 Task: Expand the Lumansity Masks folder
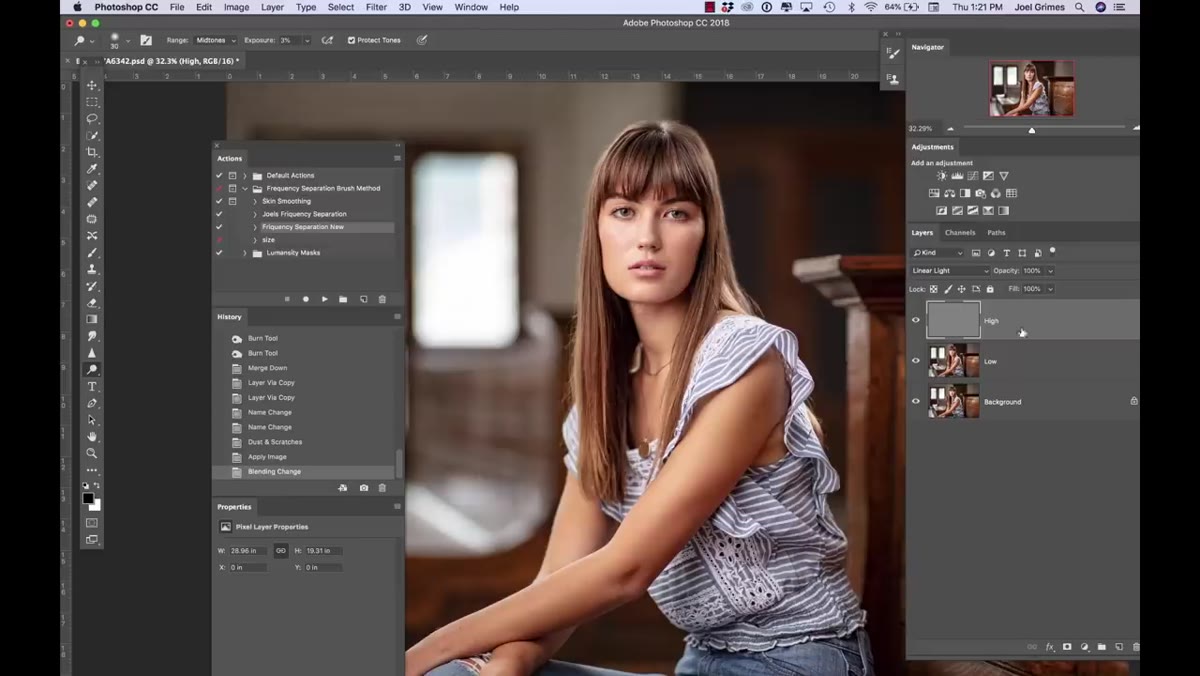coord(244,253)
